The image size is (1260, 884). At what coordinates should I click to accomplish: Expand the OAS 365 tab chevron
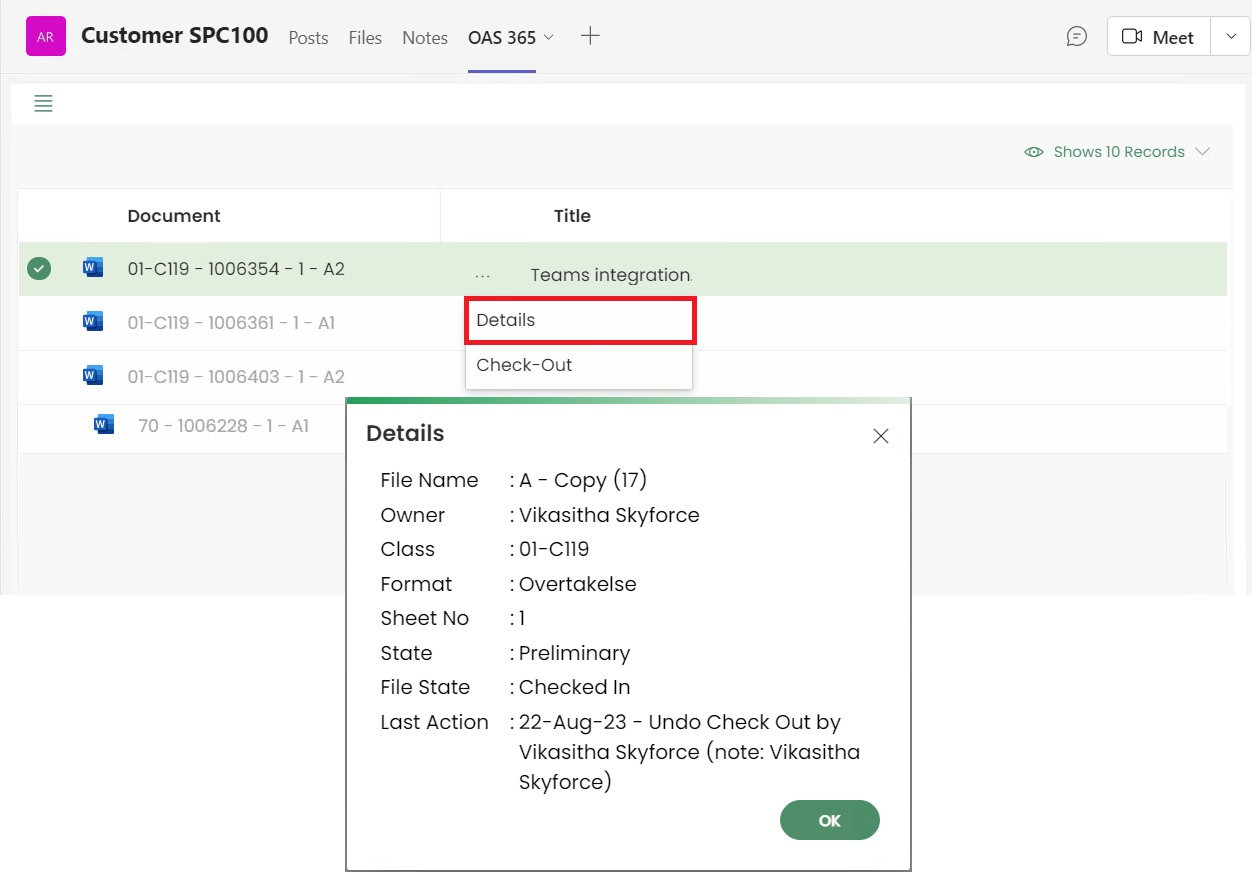548,37
